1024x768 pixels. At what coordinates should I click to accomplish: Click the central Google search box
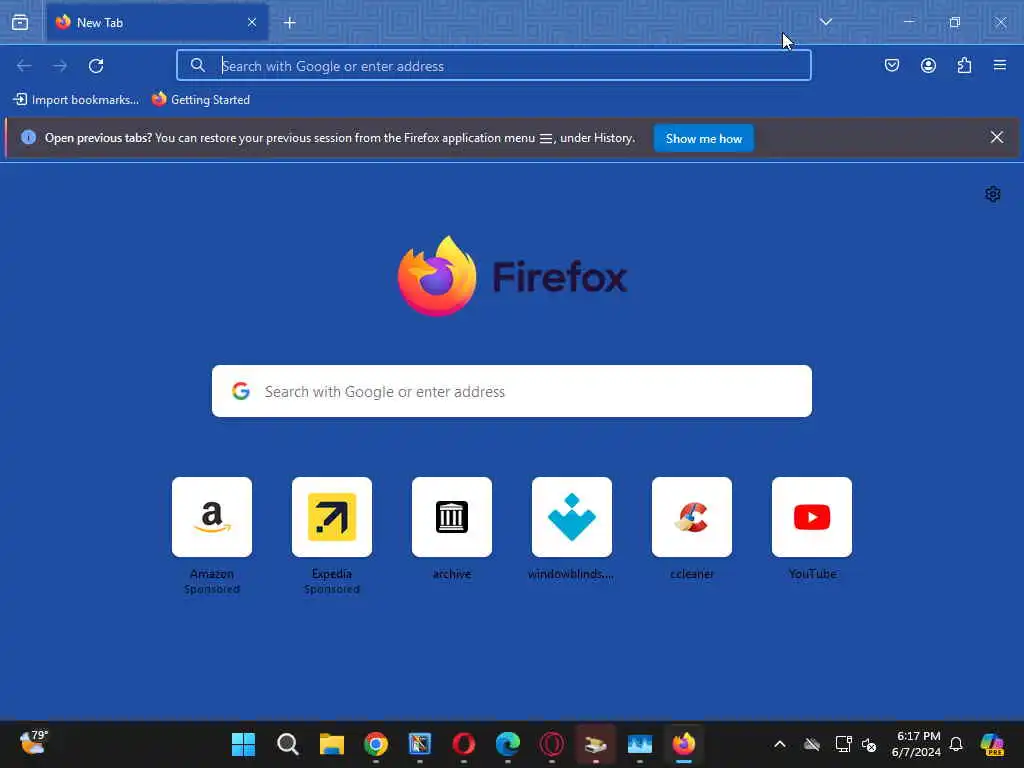coord(512,391)
